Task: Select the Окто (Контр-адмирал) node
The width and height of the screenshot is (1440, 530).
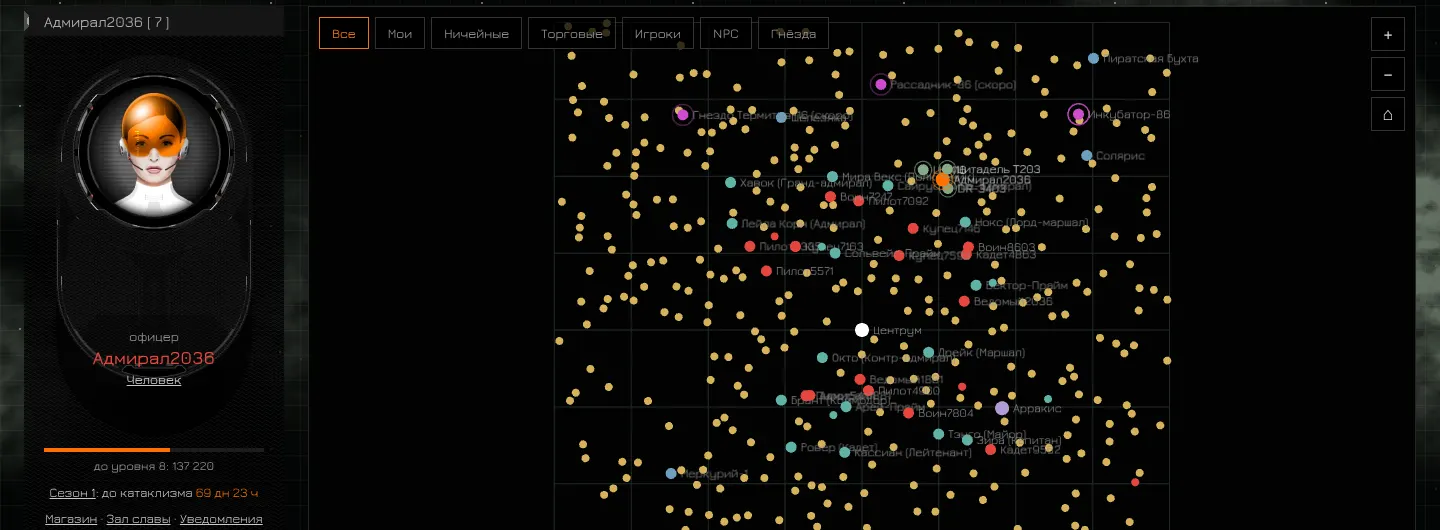Action: 822,357
